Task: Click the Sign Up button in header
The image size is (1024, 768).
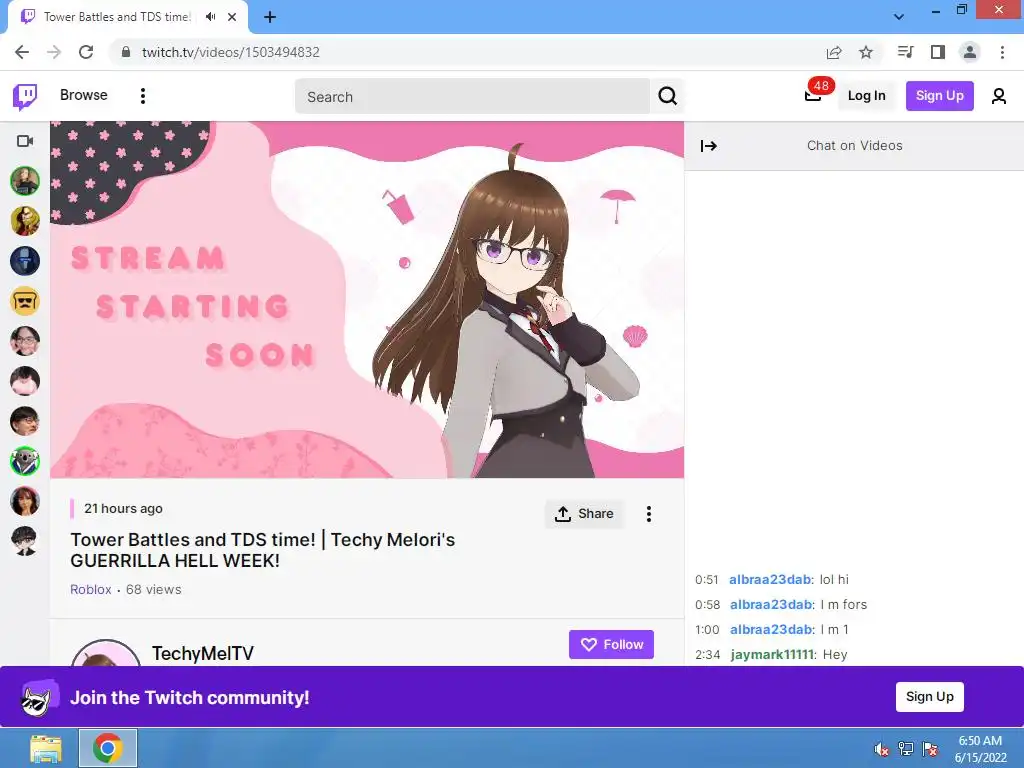Action: (x=939, y=95)
